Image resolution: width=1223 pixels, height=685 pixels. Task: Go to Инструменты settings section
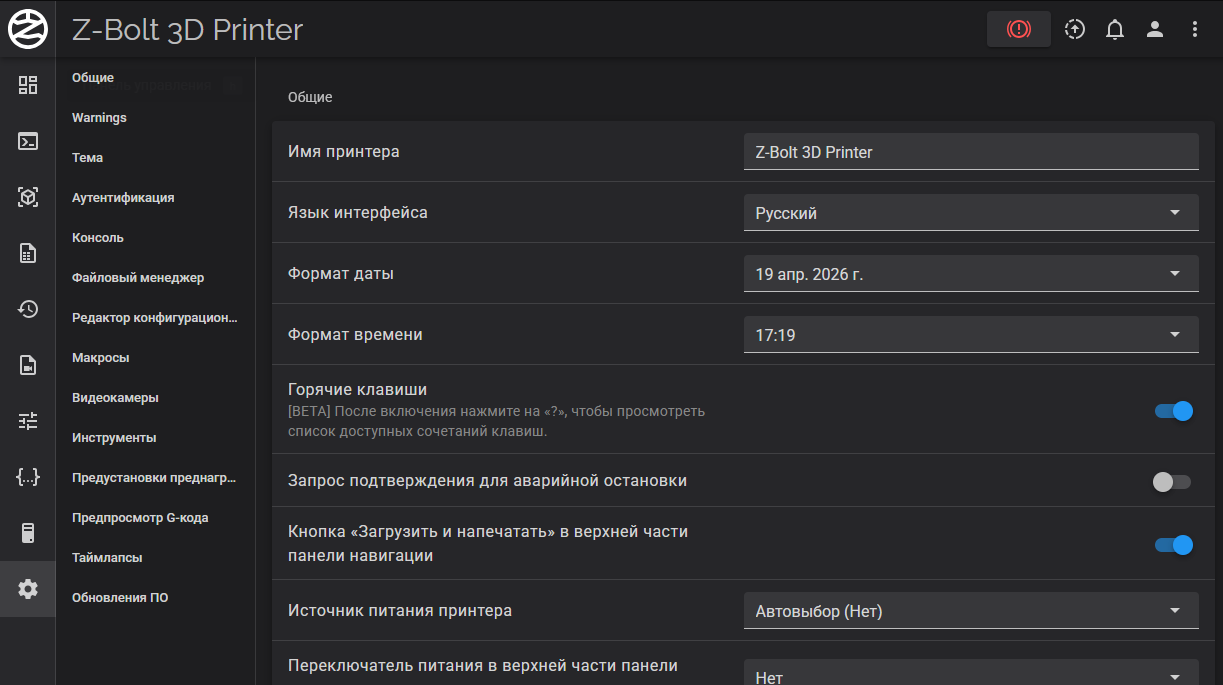coord(114,438)
